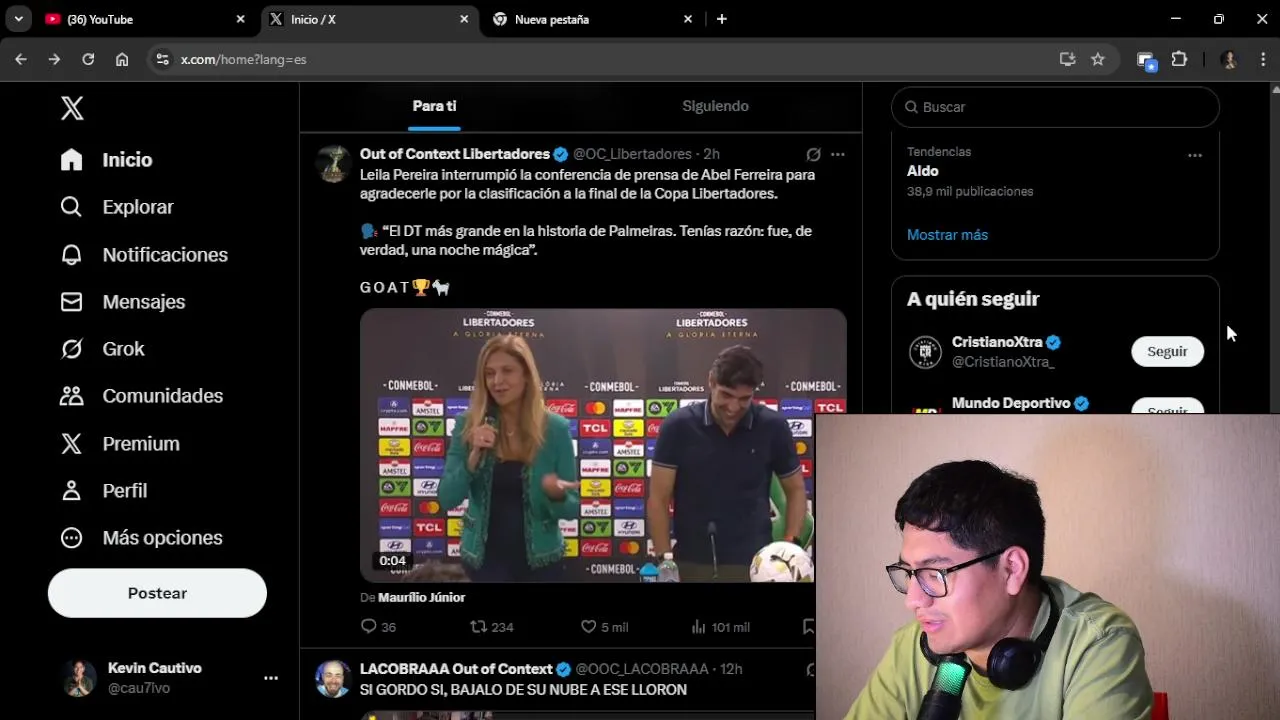
Task: Open Mensajes from the envelope icon
Action: tap(71, 302)
